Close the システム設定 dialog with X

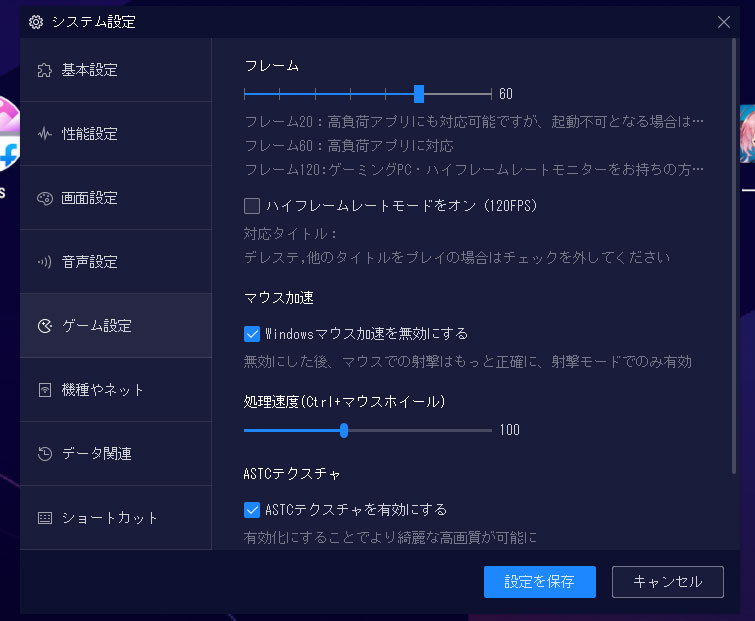[724, 21]
